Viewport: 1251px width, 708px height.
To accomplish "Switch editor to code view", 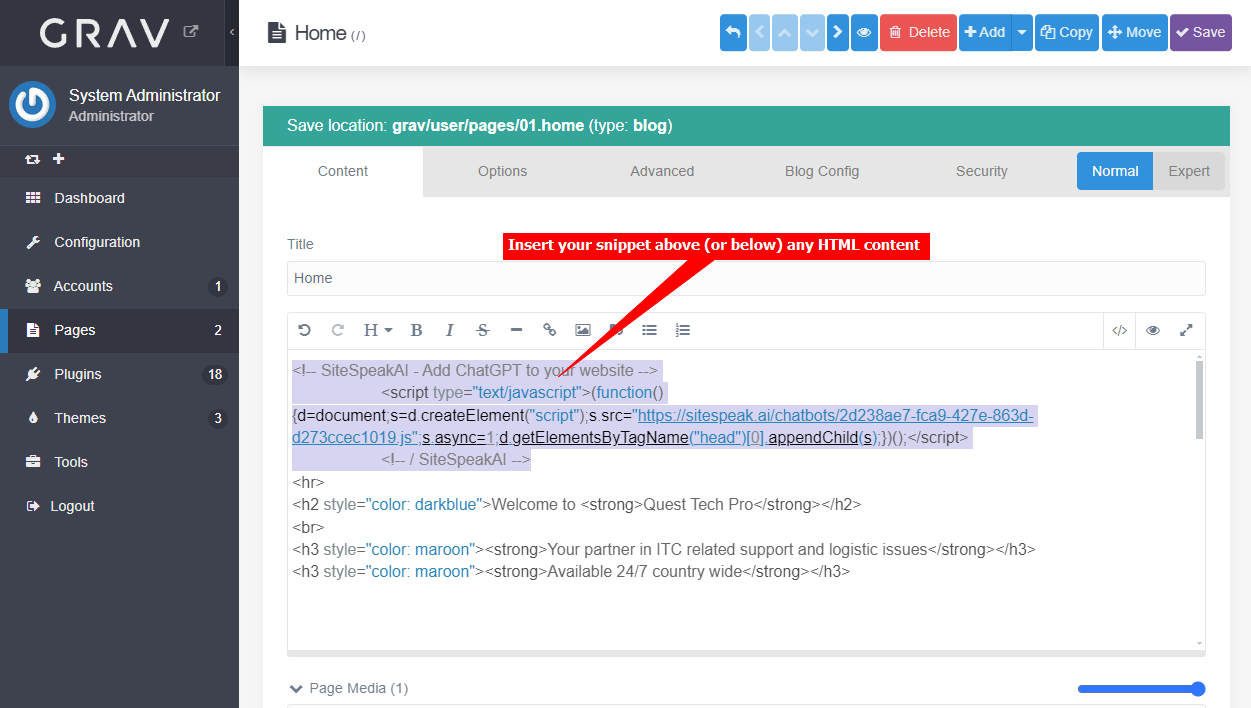I will coord(1120,330).
